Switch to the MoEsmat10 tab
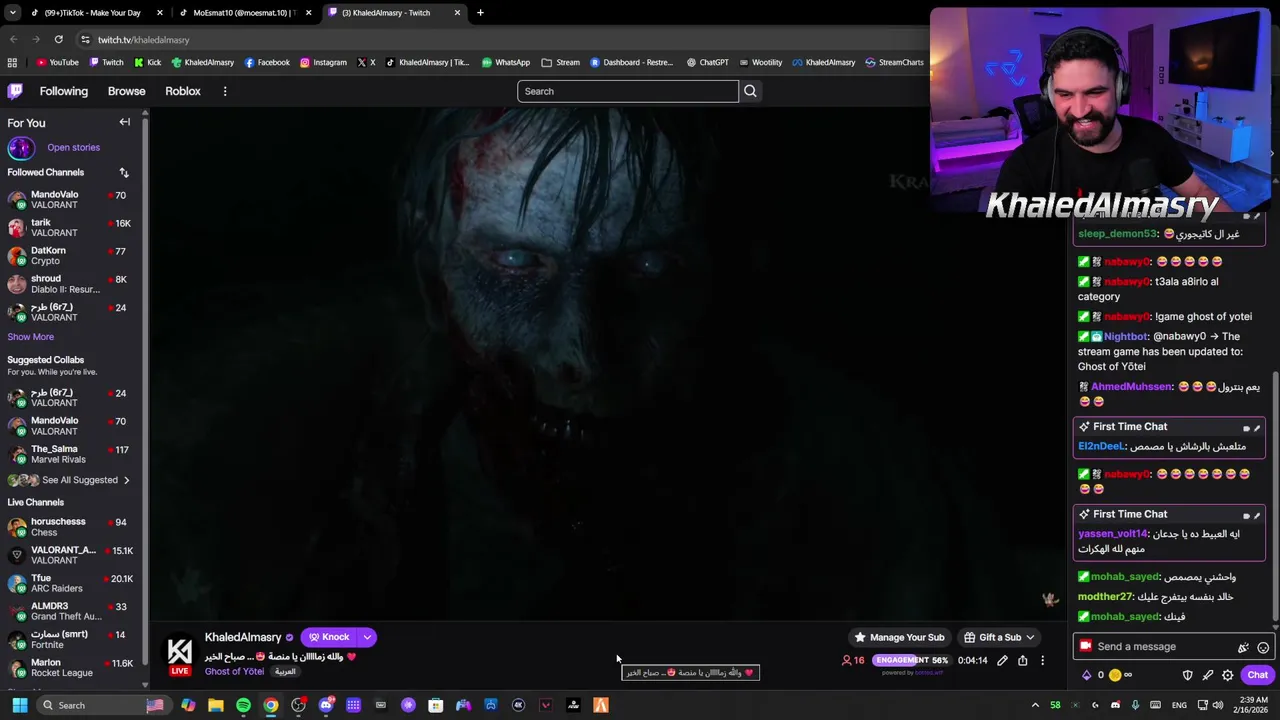 click(x=246, y=13)
